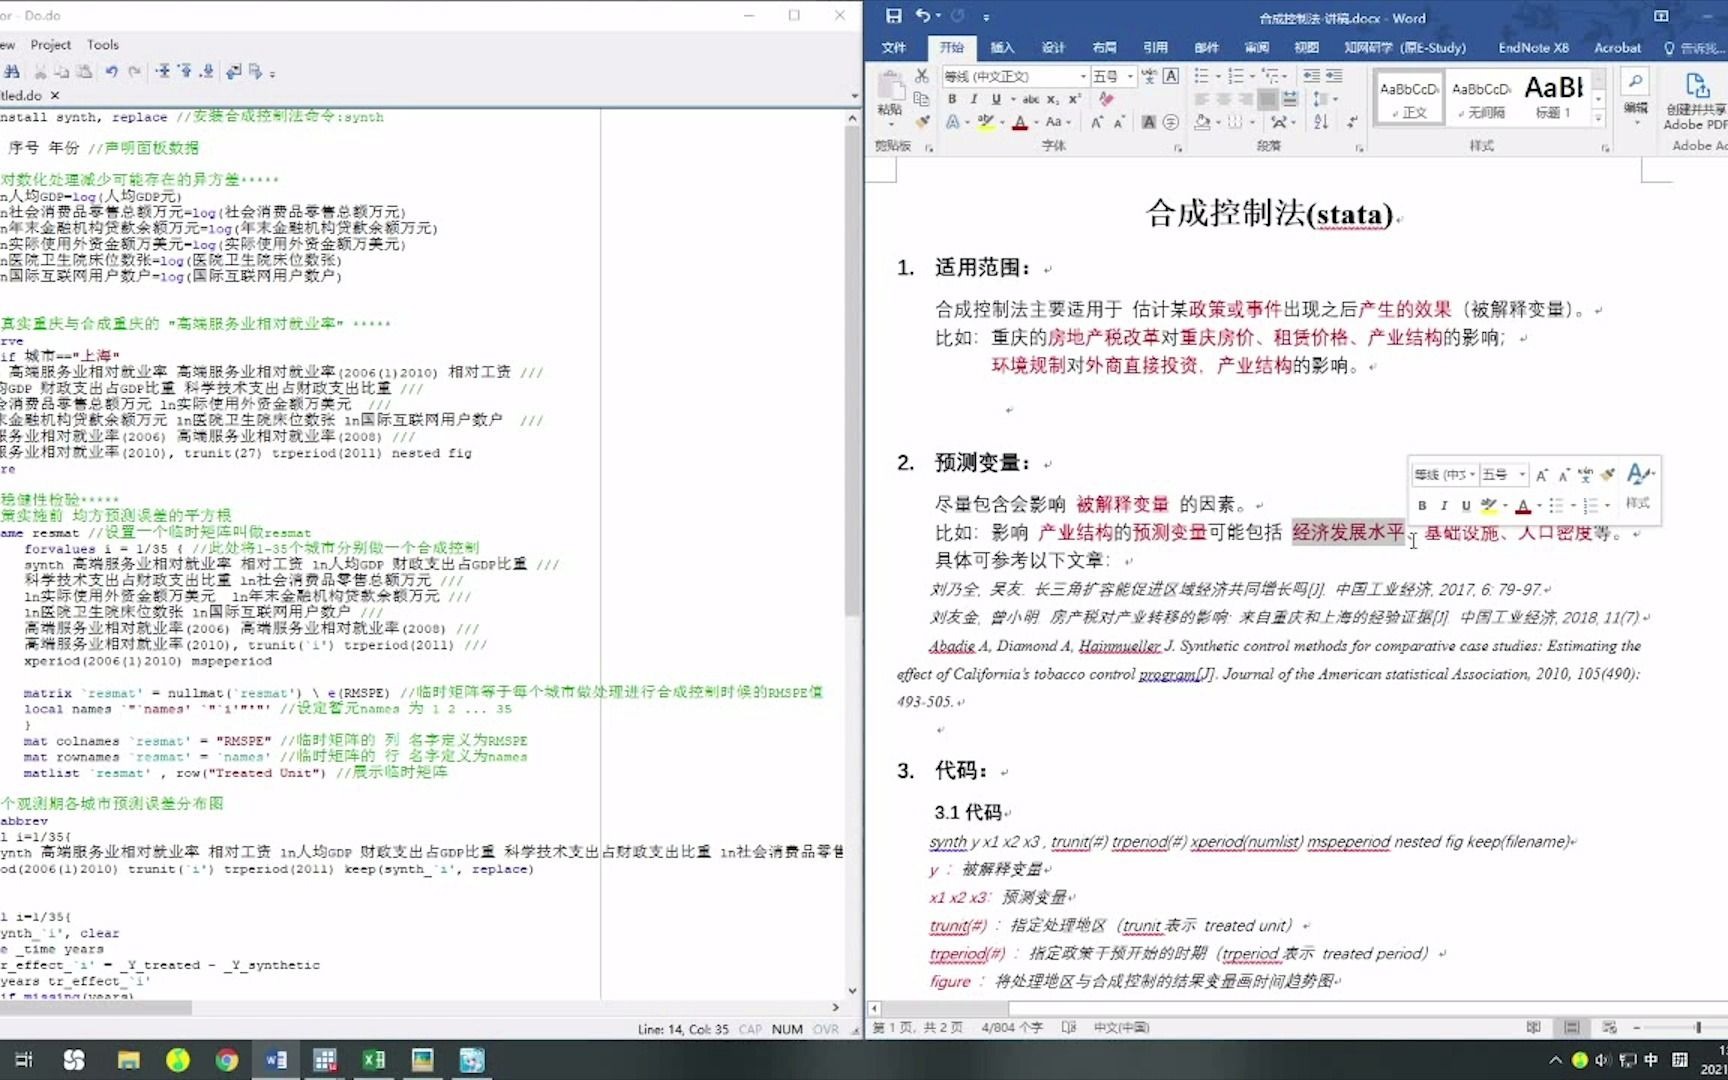The width and height of the screenshot is (1728, 1080).
Task: Click the word count 4/804 个字
Action: 1011,1027
